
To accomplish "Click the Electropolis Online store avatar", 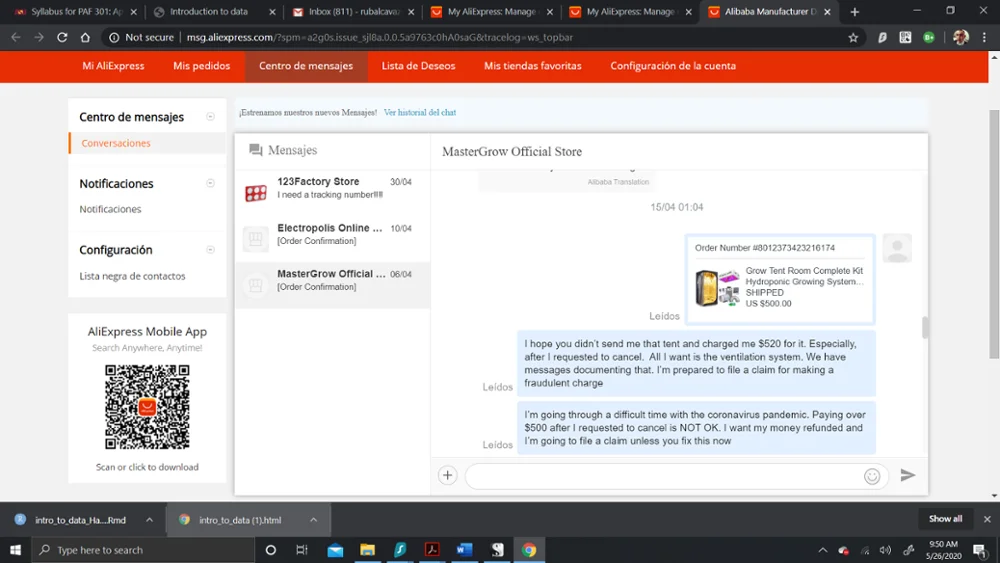I will pyautogui.click(x=256, y=238).
